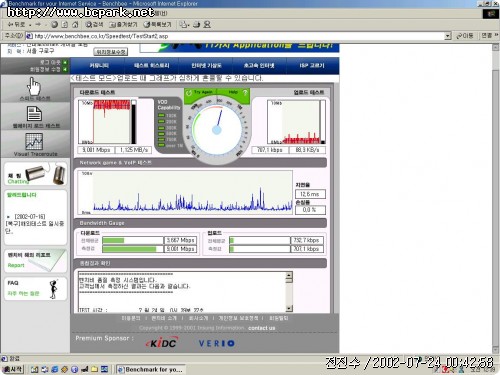Click the download average bandwidth bar
Screen dimensions: 500x375
click(133, 240)
